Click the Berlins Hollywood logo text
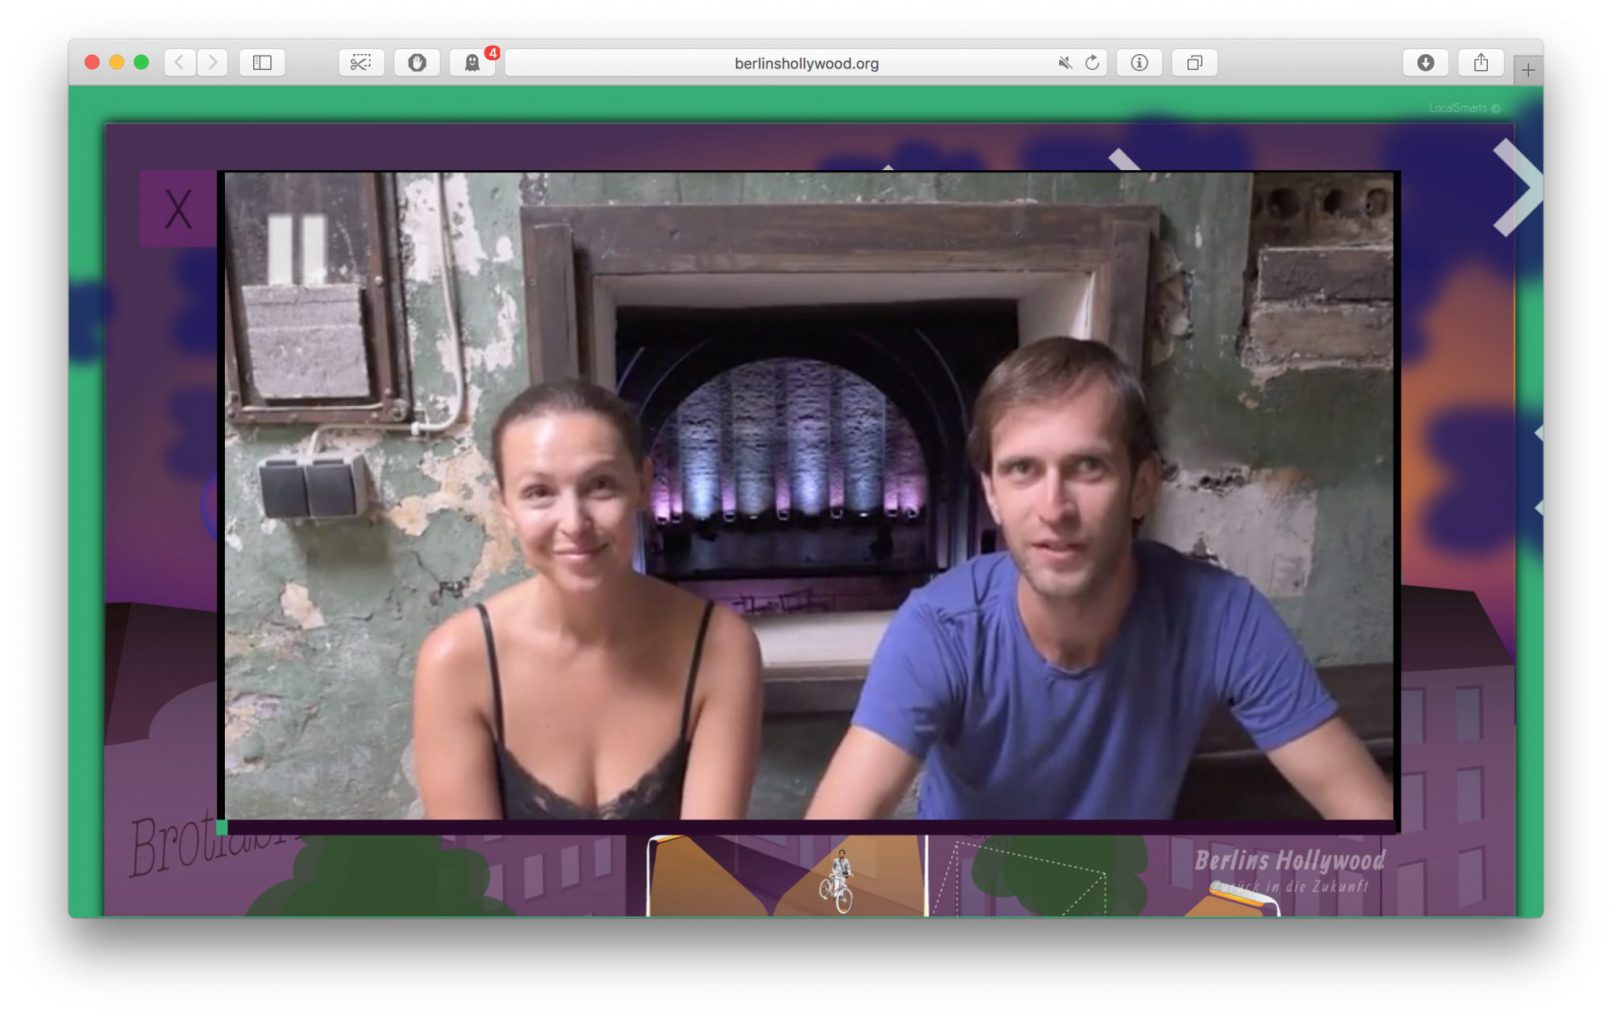1612x1016 pixels. click(1289, 861)
